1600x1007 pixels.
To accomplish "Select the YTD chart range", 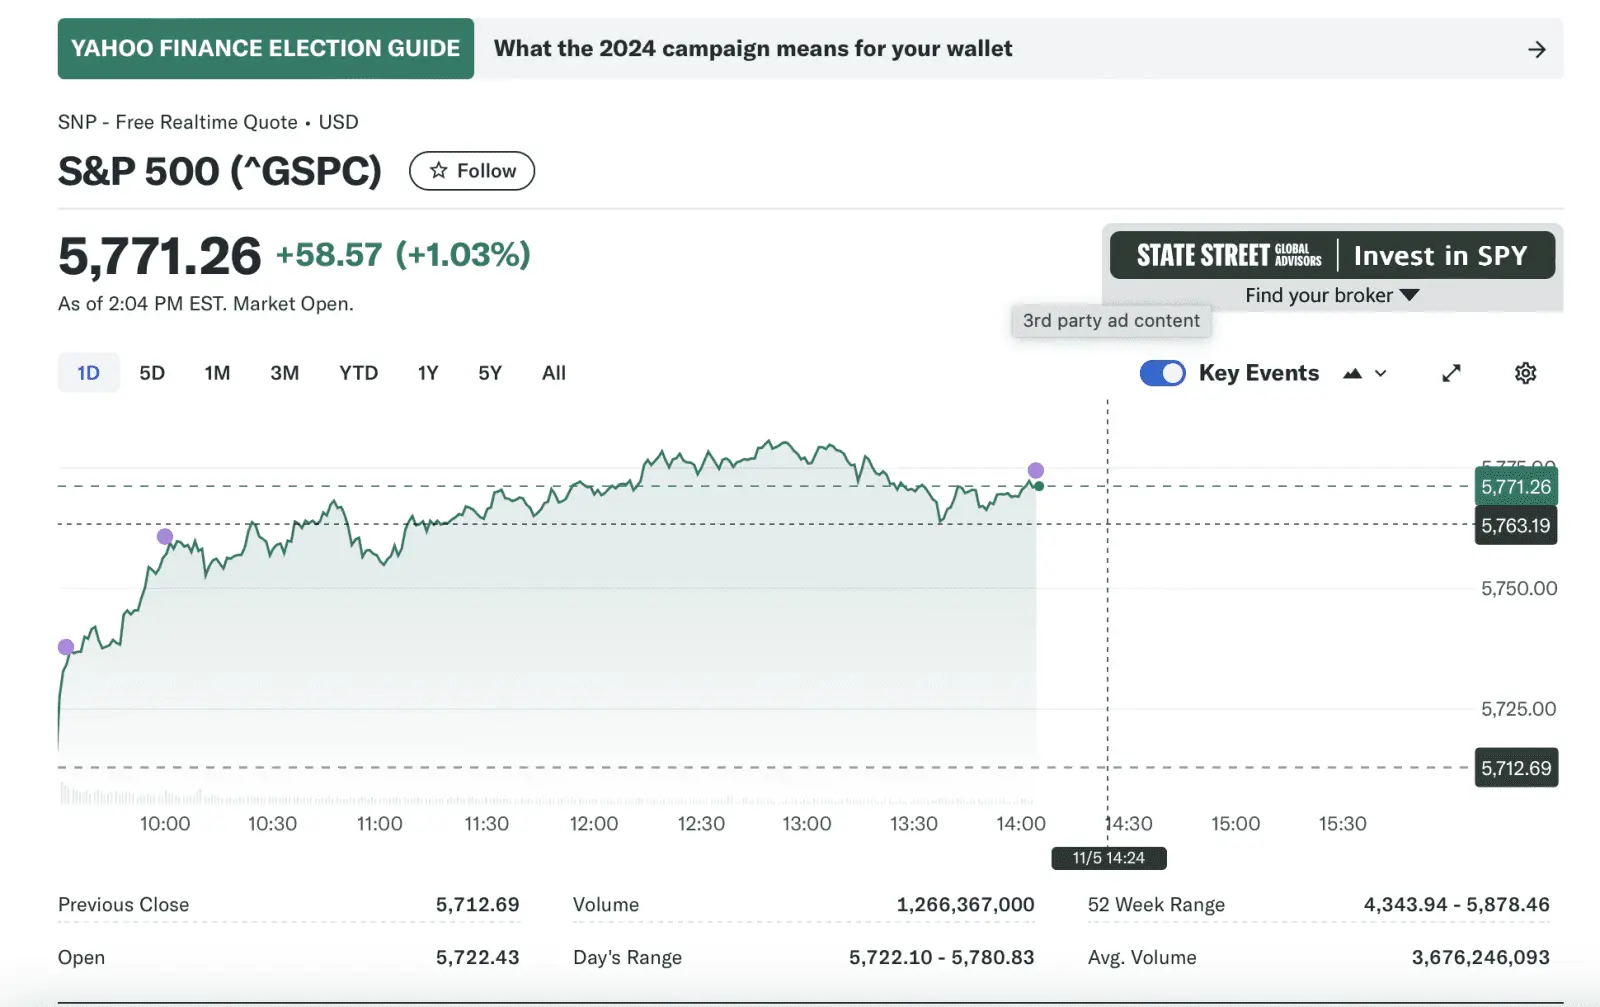I will pos(358,373).
